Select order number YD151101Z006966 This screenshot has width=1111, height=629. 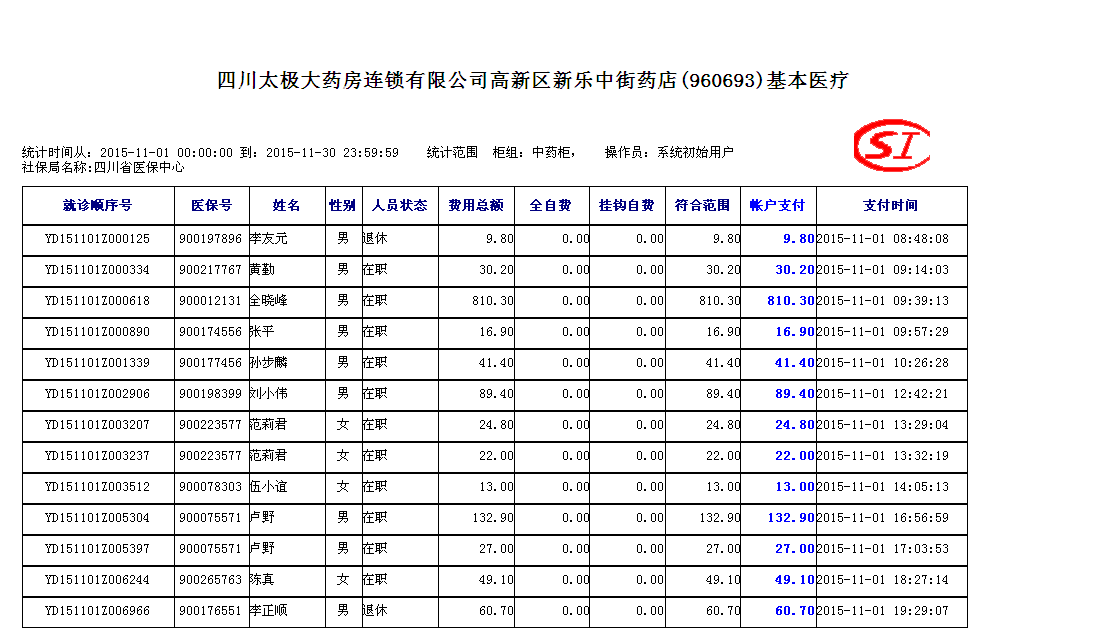tap(98, 611)
